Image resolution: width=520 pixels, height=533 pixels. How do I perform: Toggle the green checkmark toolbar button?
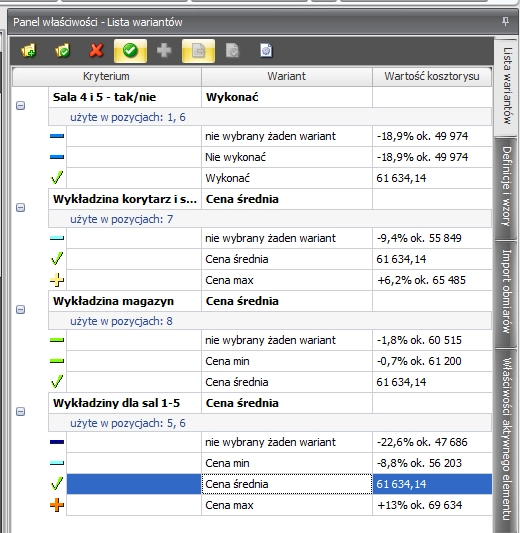(131, 51)
